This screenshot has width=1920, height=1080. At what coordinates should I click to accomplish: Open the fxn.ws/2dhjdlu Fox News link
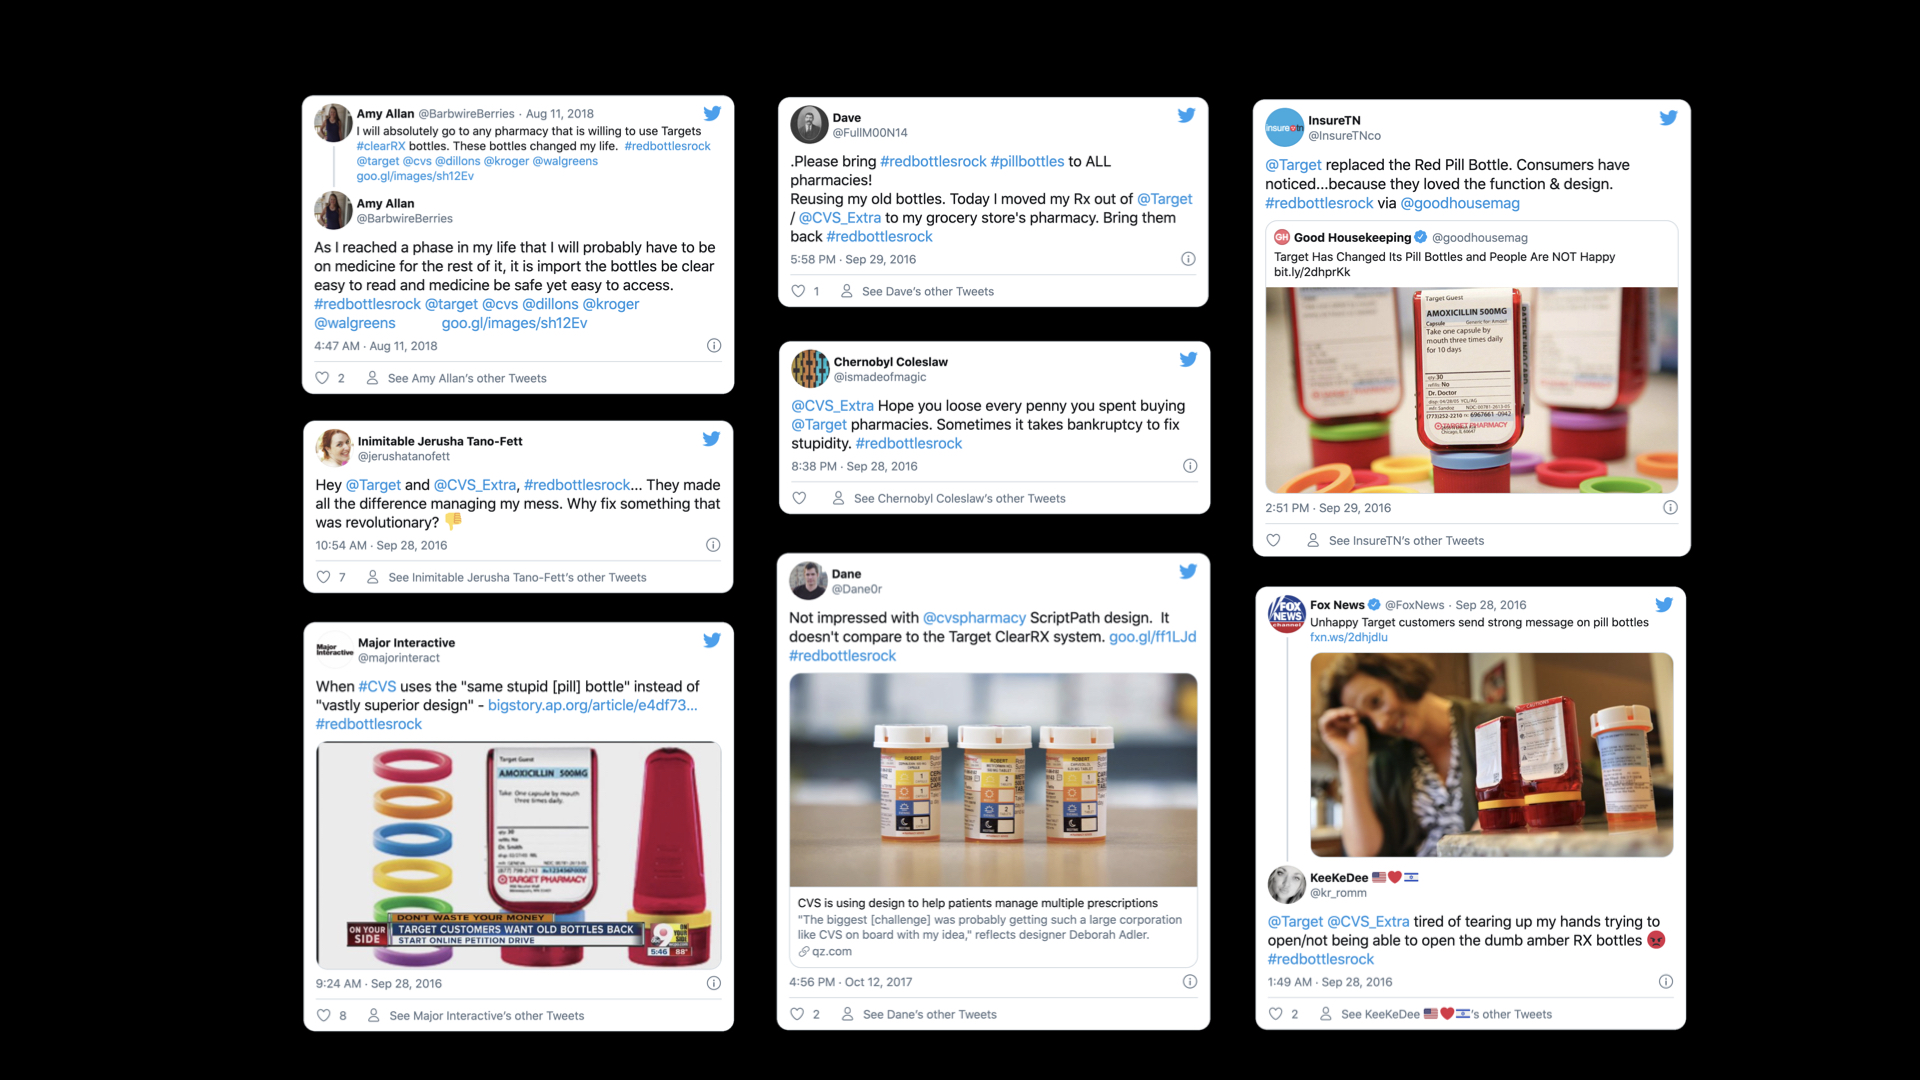pyautogui.click(x=1349, y=637)
